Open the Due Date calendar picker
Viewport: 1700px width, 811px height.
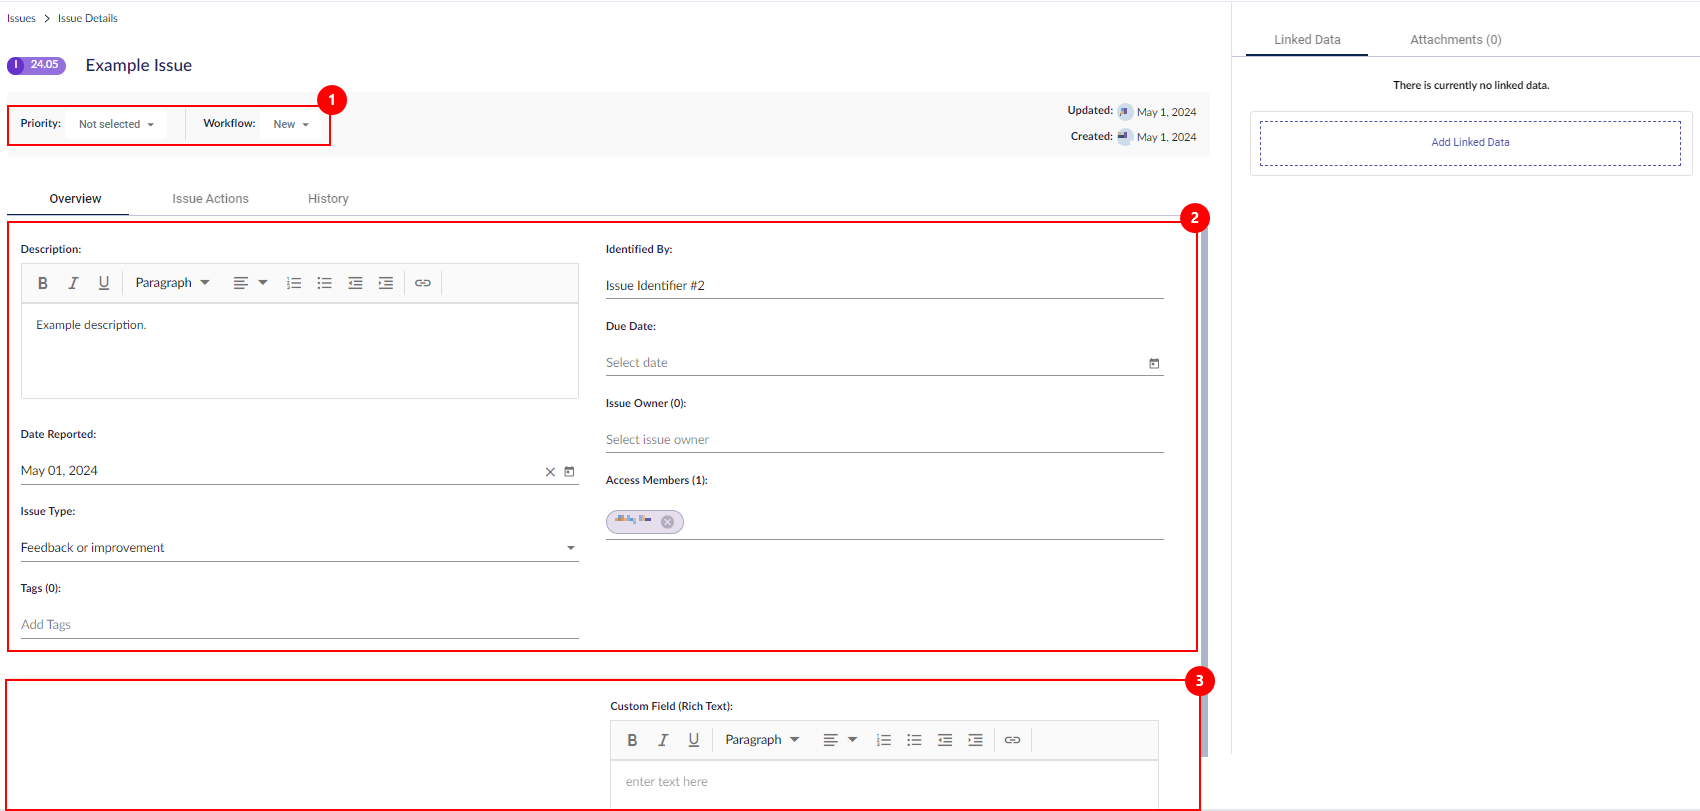coord(1154,363)
